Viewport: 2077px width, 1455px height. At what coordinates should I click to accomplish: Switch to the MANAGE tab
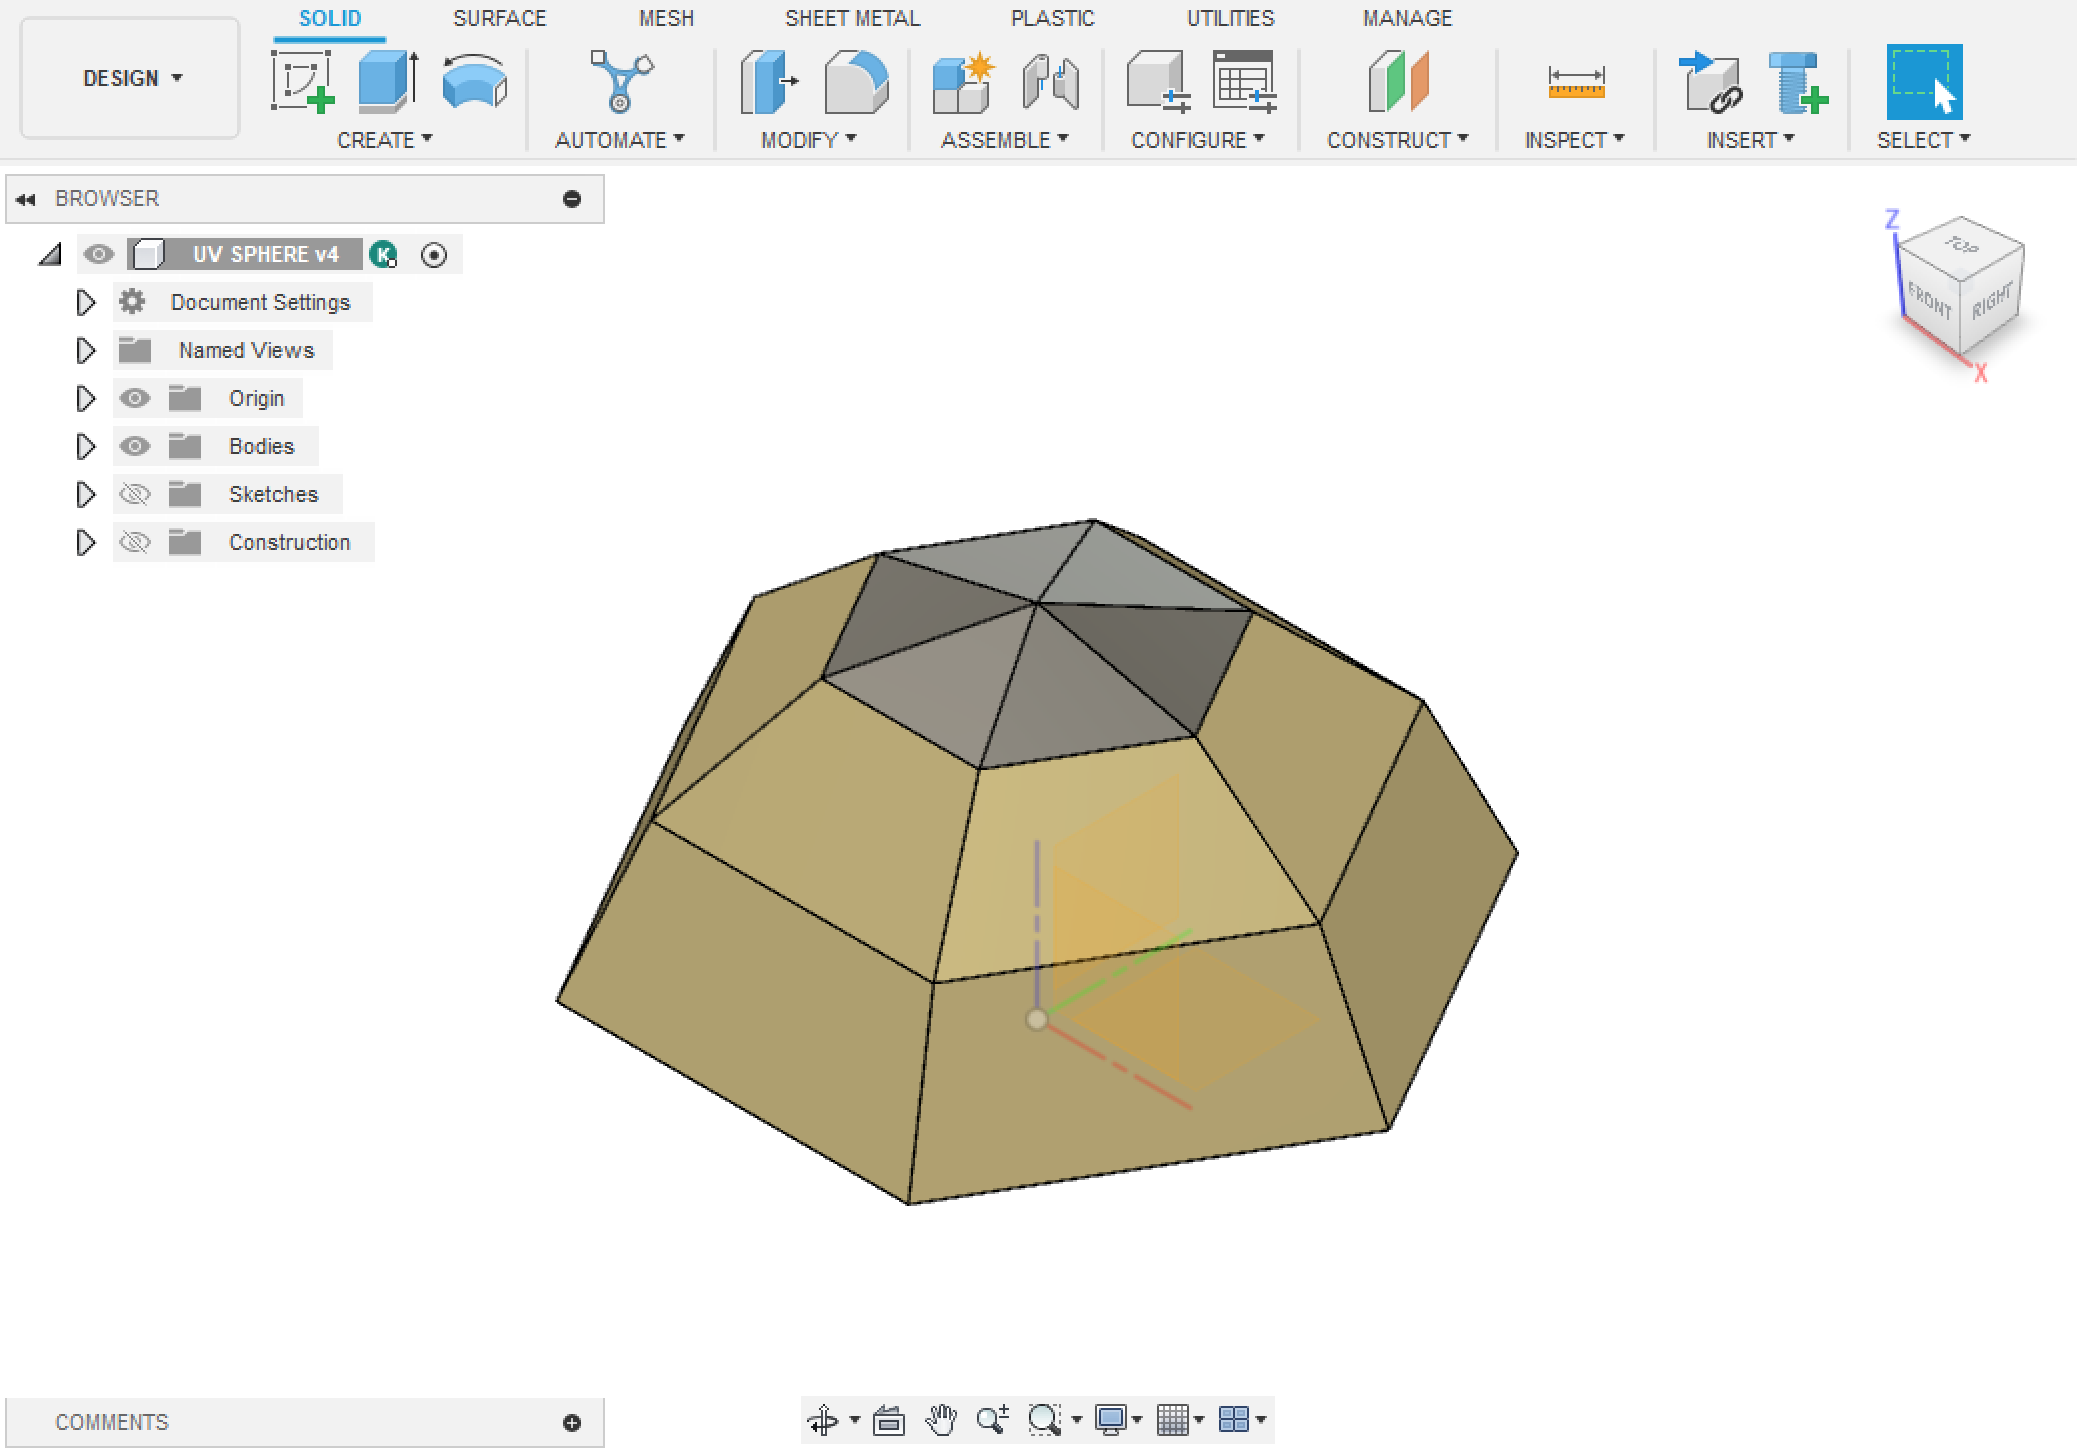click(1407, 18)
